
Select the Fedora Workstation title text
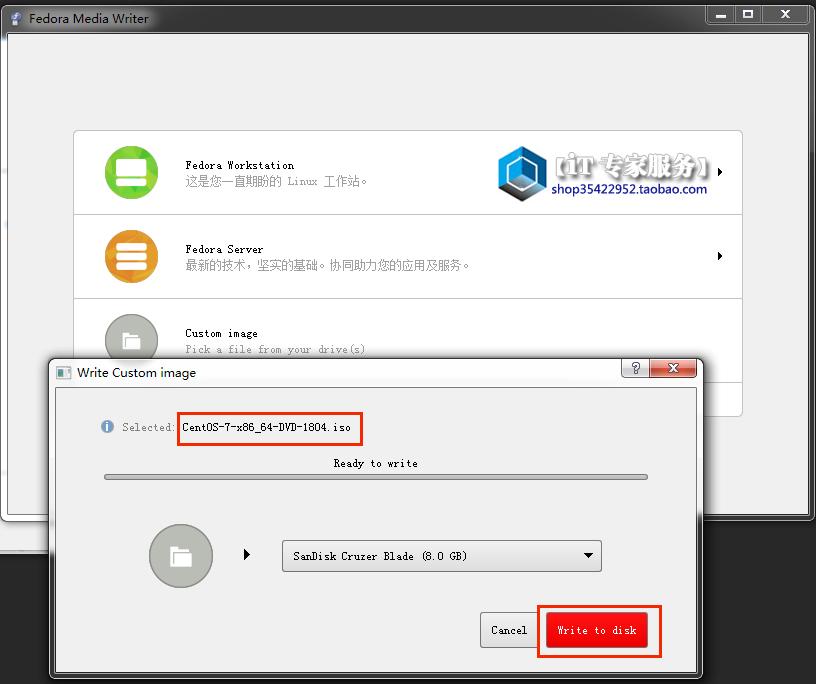239,165
